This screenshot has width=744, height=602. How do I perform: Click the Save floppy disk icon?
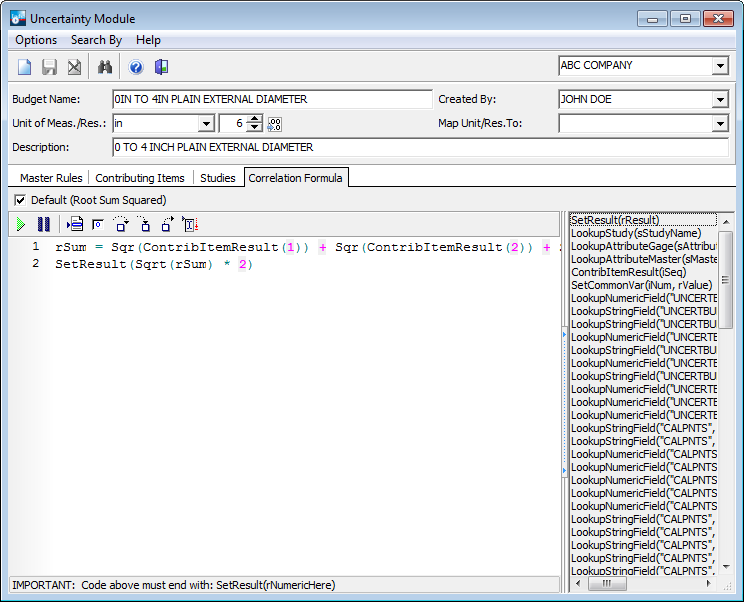(49, 67)
